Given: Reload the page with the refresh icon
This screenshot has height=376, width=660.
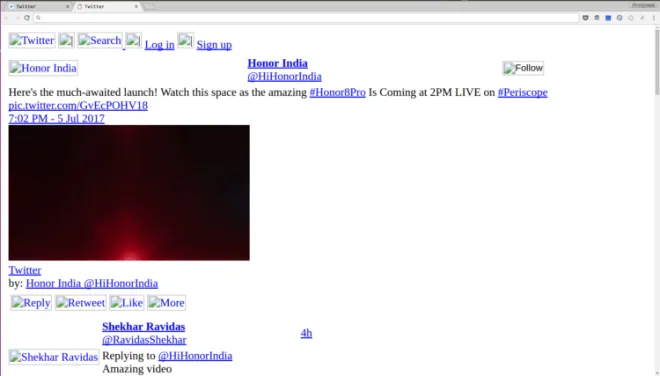Looking at the screenshot, I should (27, 18).
